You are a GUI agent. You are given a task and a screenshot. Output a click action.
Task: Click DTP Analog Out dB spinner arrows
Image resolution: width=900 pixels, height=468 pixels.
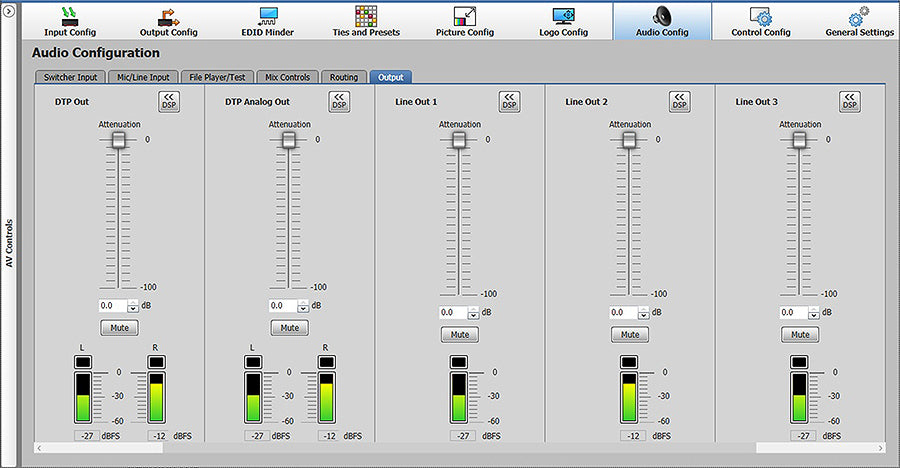pyautogui.click(x=303, y=306)
